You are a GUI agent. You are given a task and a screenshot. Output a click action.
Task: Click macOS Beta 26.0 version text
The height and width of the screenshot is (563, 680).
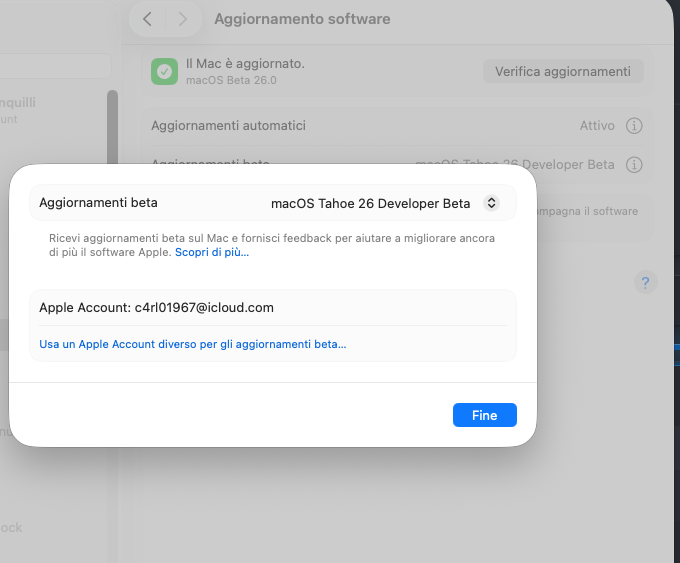click(231, 80)
